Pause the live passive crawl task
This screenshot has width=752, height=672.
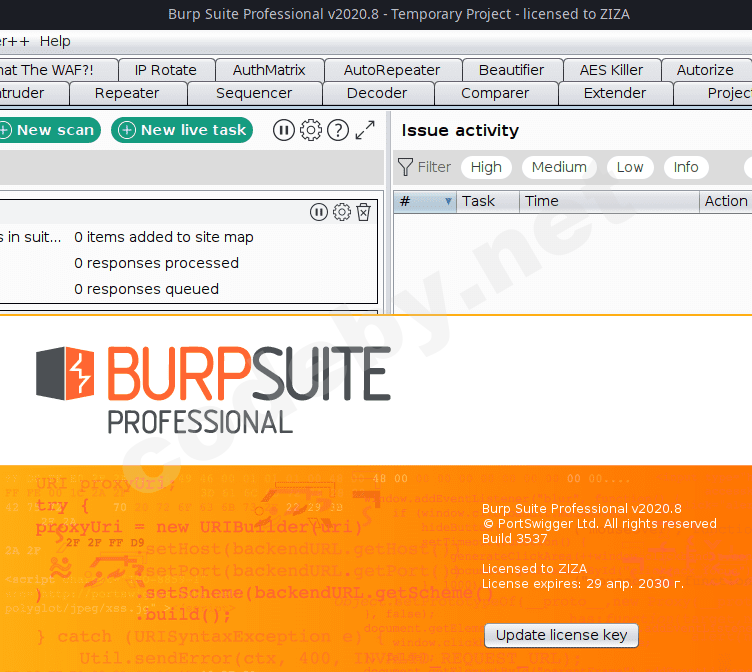click(318, 212)
